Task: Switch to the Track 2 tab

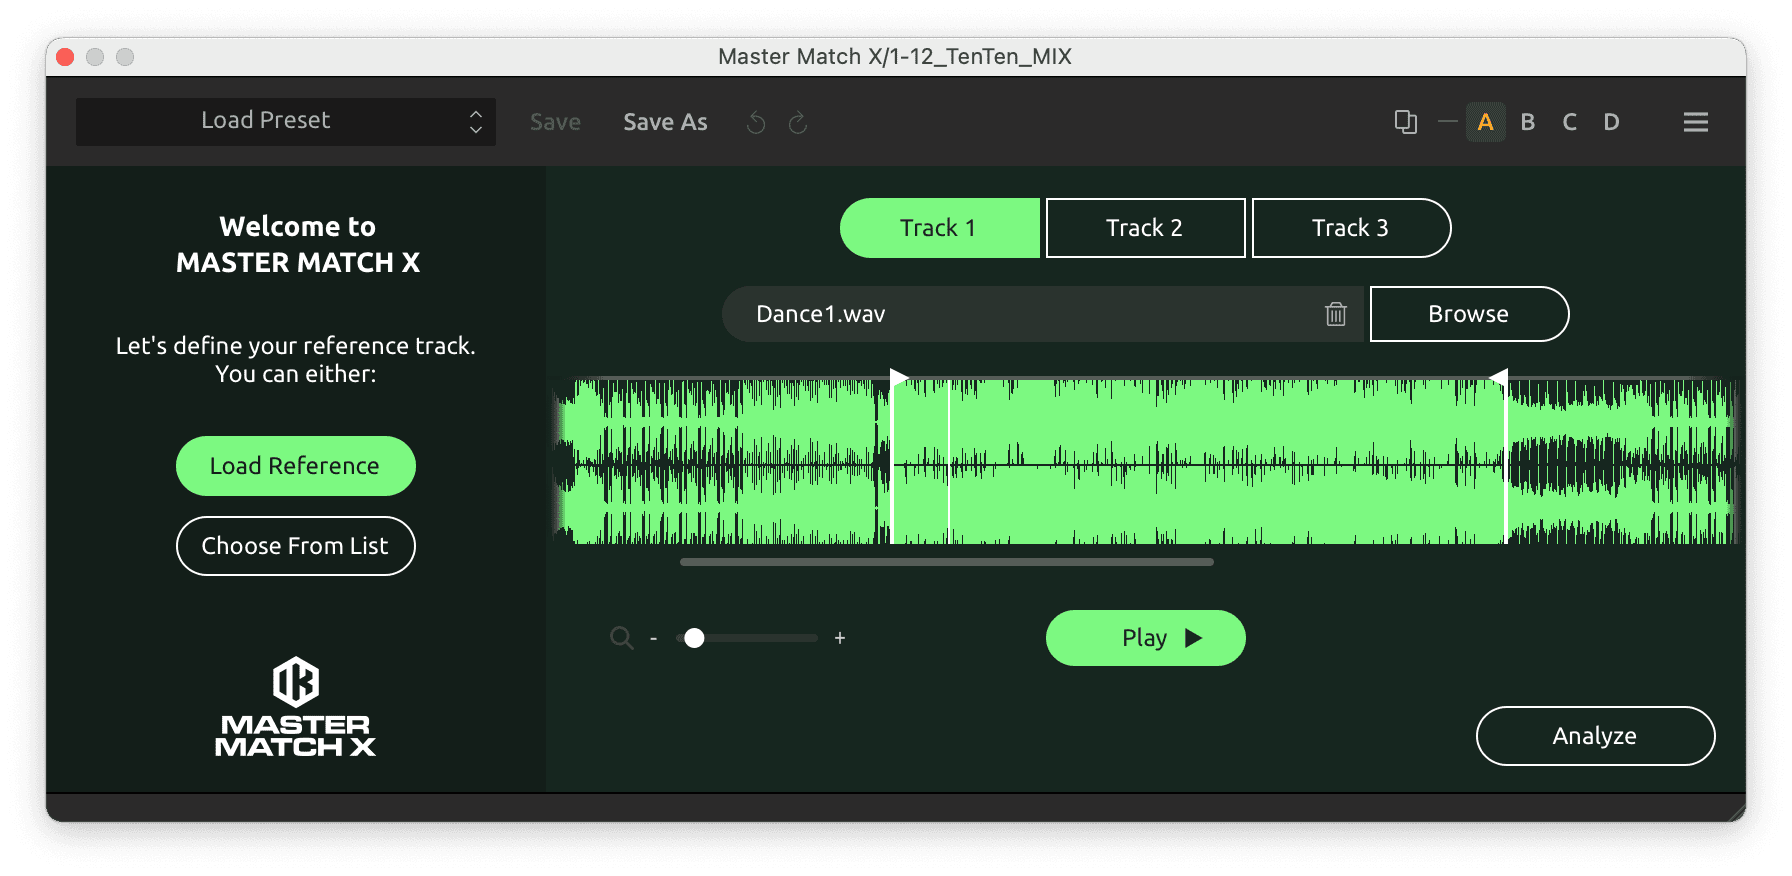Action: [x=1145, y=228]
